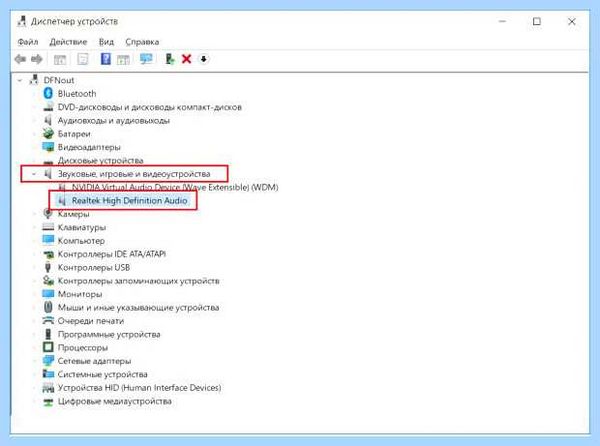Click the Видеоадаптеры display icon

point(48,147)
